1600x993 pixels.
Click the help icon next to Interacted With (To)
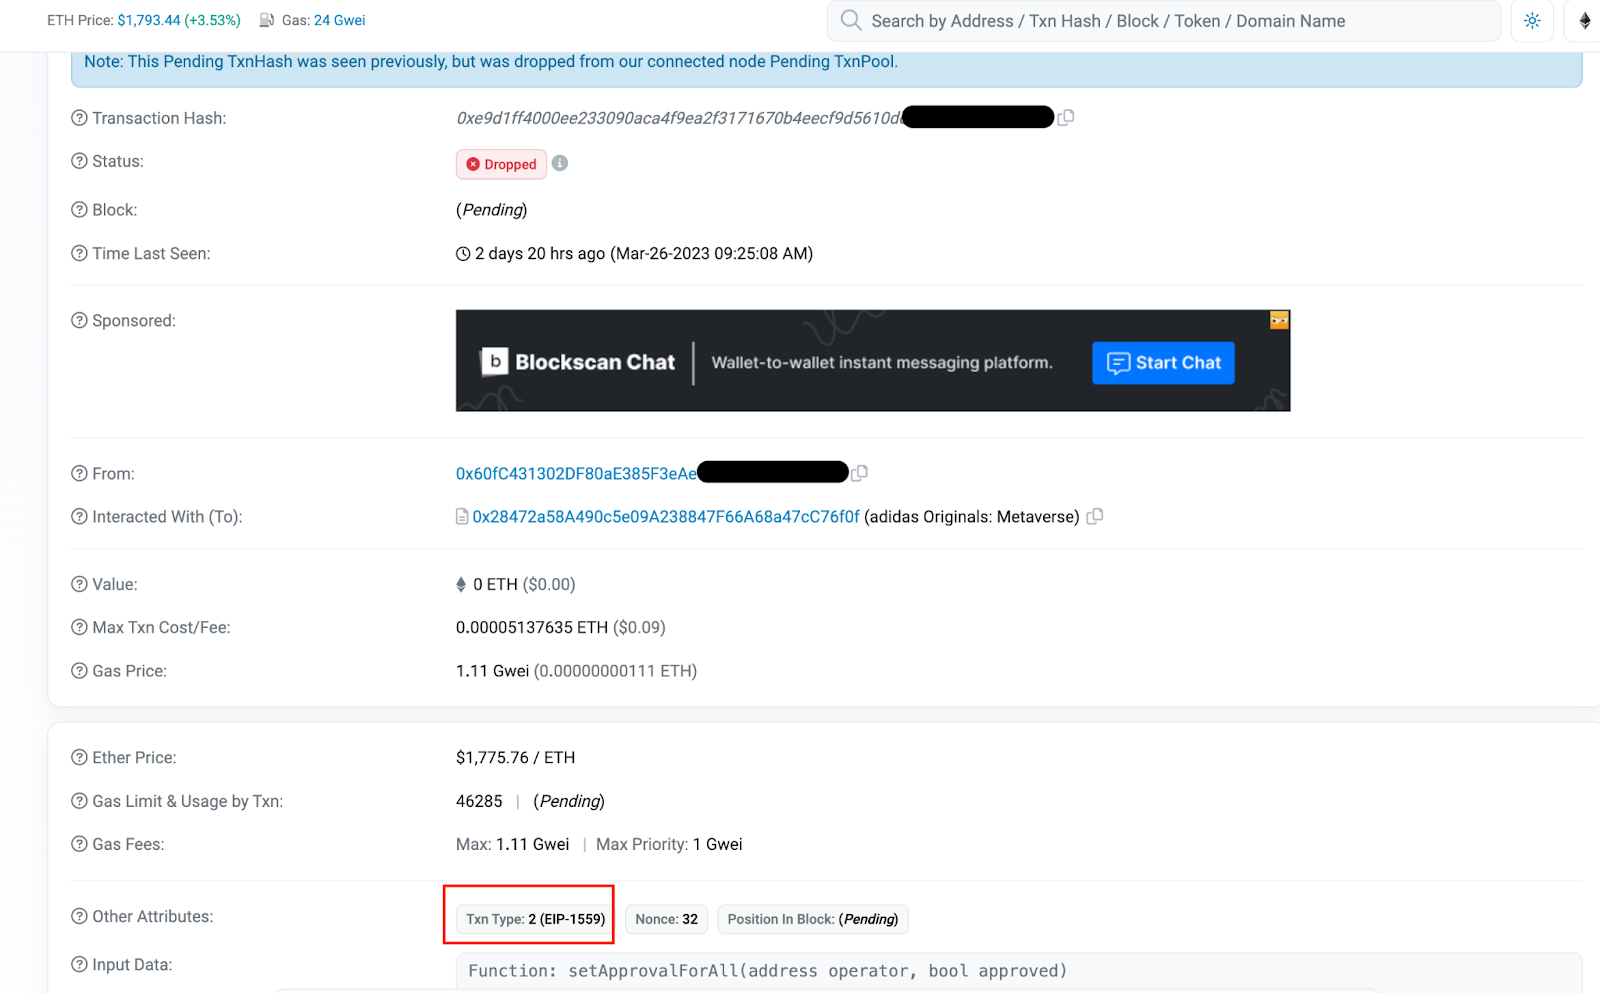click(79, 517)
